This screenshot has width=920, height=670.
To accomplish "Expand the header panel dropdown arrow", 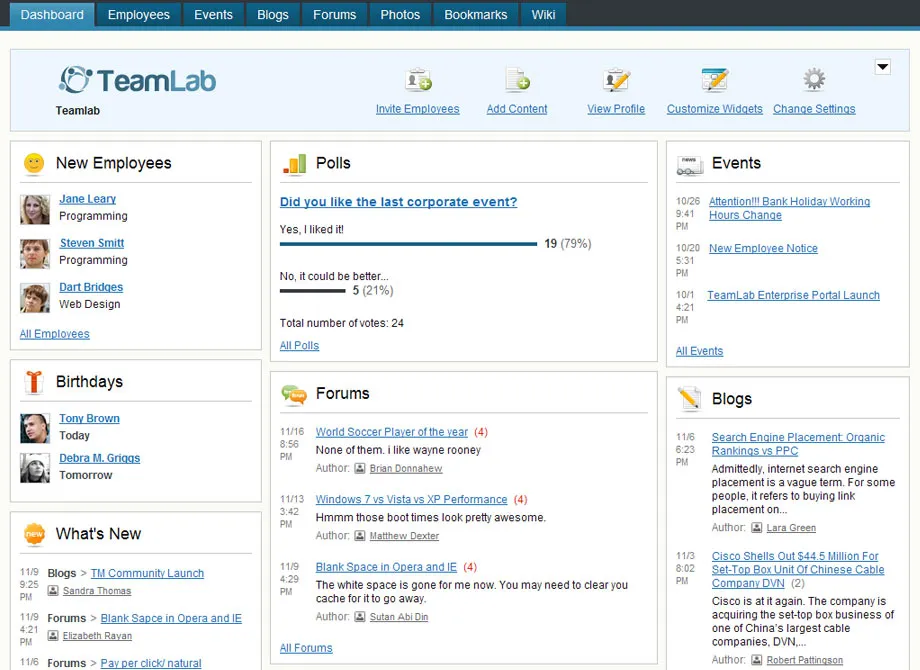I will coord(882,67).
